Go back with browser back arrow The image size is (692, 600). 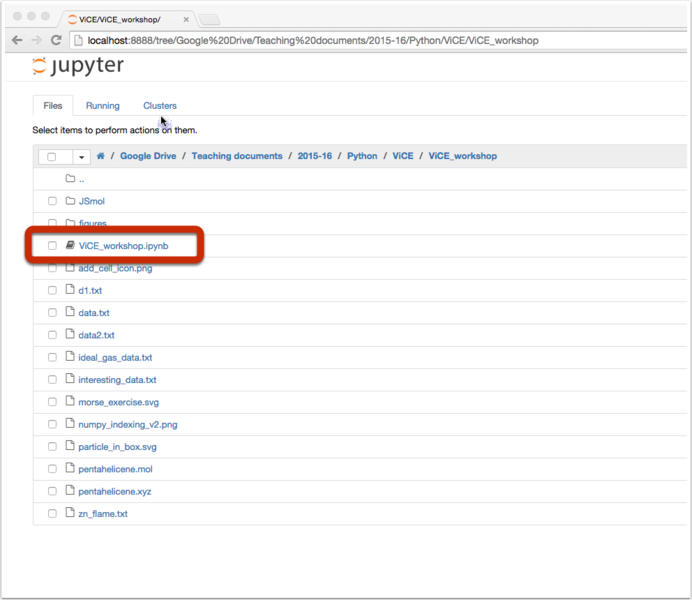pos(17,41)
